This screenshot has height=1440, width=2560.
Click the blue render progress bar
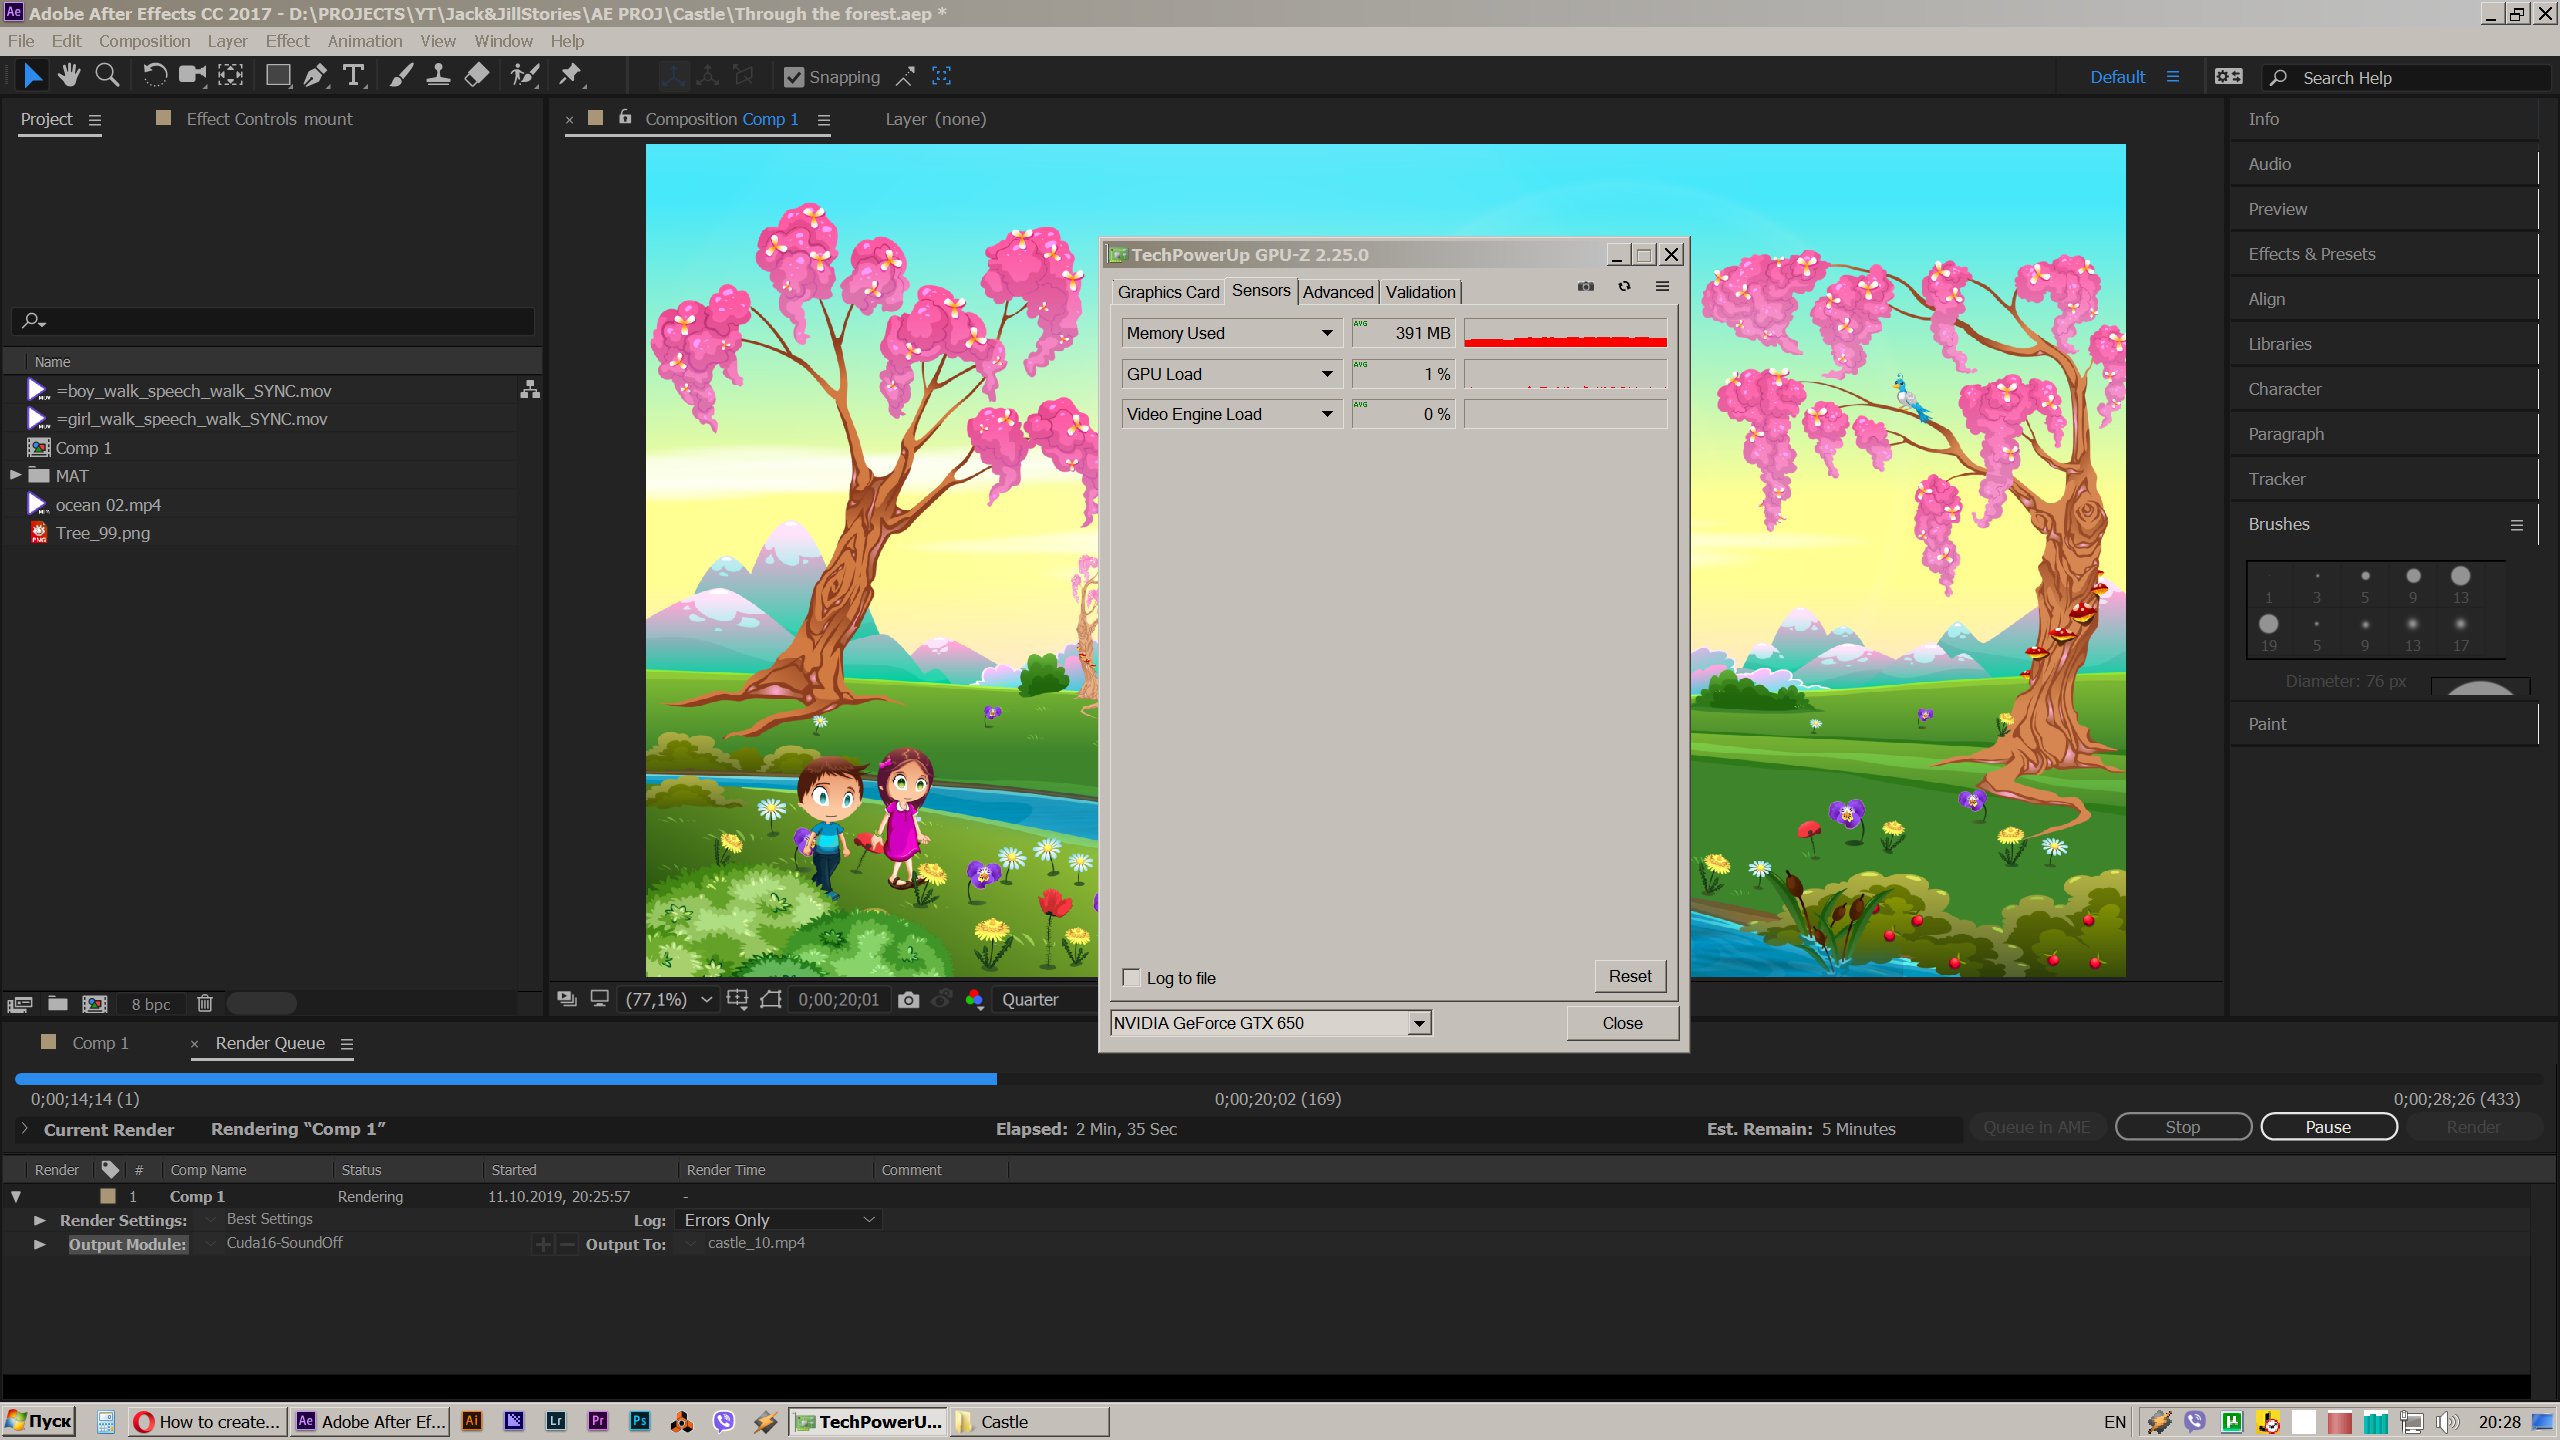(505, 1079)
